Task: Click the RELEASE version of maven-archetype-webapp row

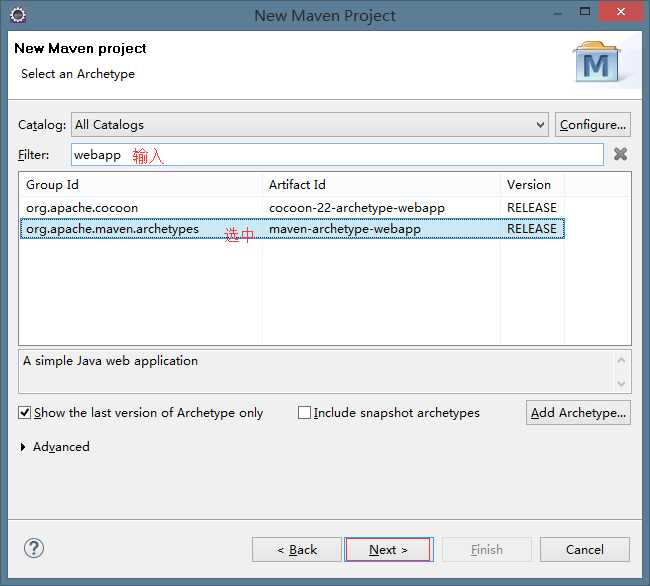Action: pyautogui.click(x=532, y=229)
